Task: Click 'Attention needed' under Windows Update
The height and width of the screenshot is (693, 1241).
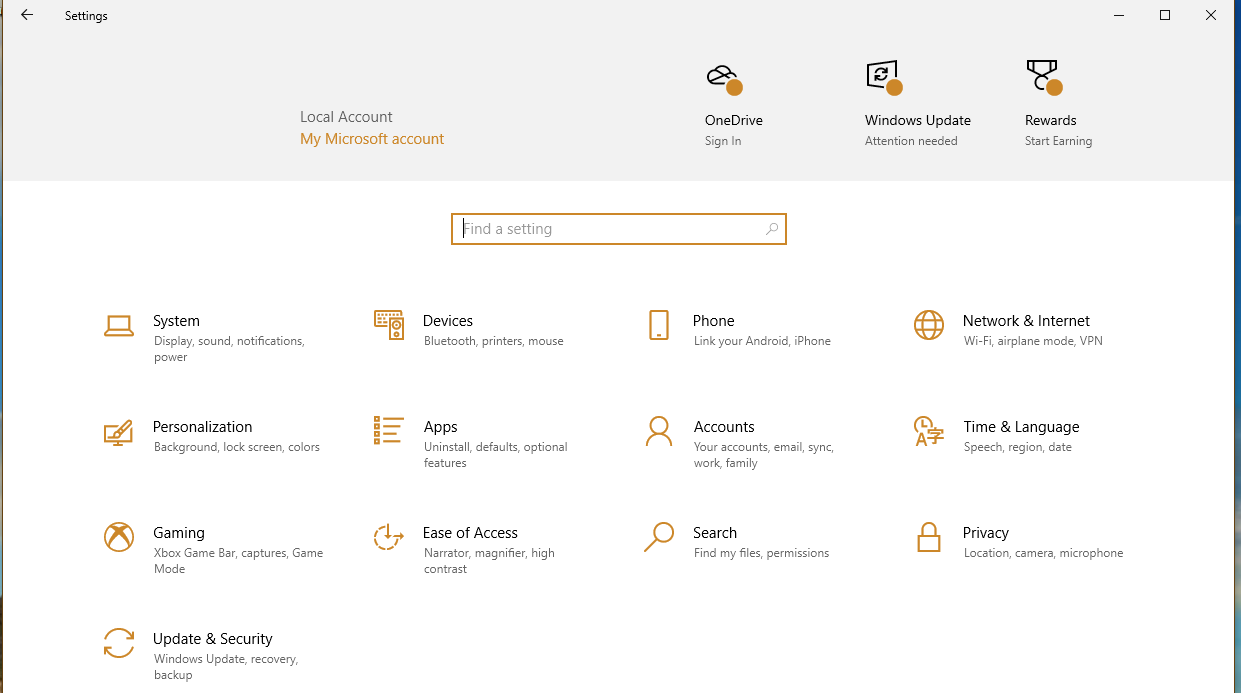Action: [x=911, y=141]
